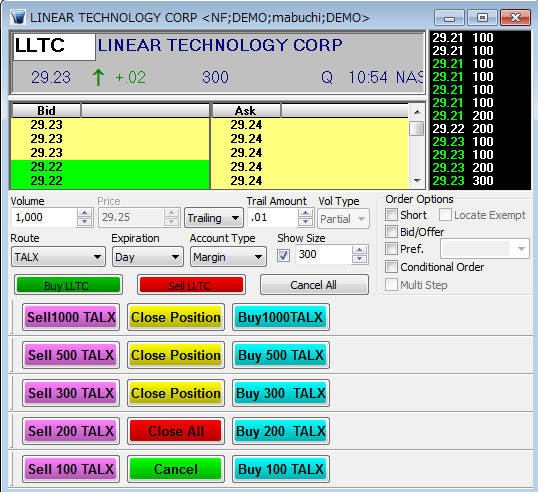Check the Pref. option
This screenshot has width=538, height=492.
tap(391, 248)
